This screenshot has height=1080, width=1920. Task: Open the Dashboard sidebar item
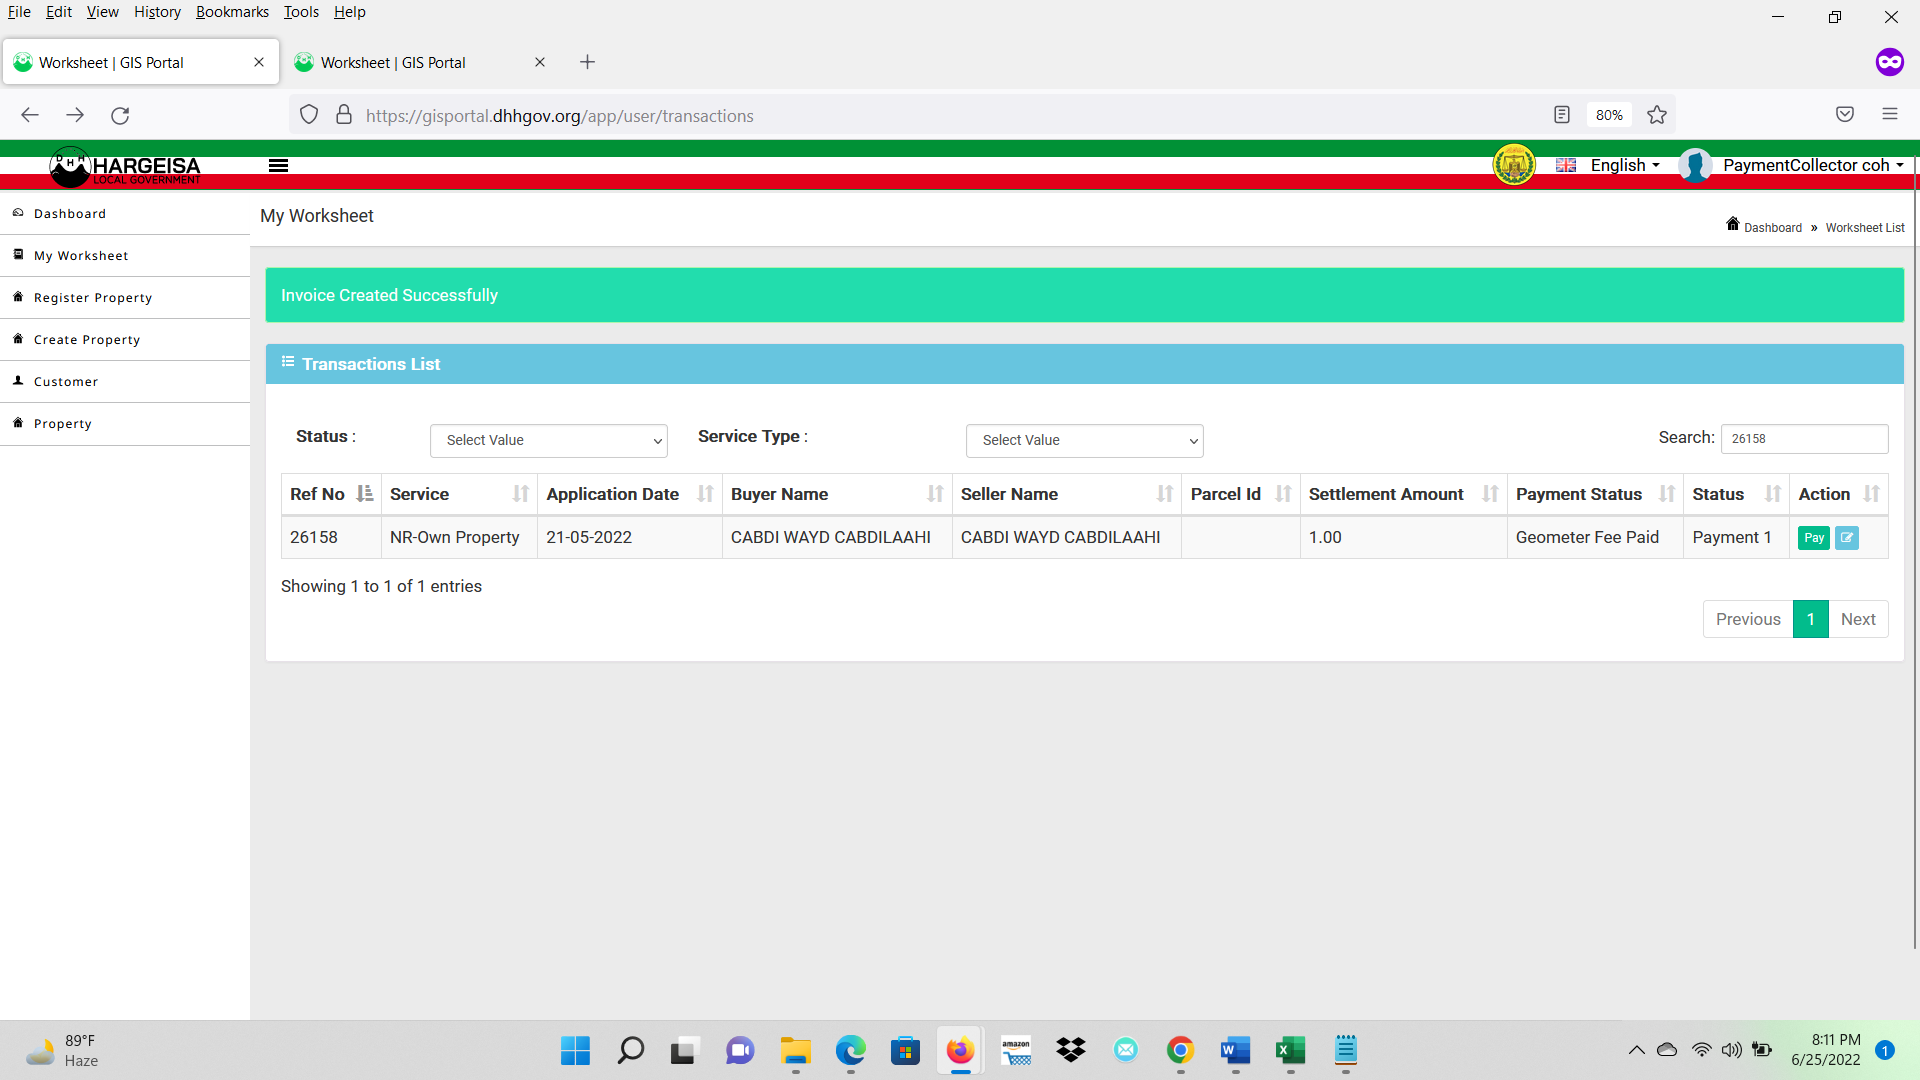[x=125, y=214]
